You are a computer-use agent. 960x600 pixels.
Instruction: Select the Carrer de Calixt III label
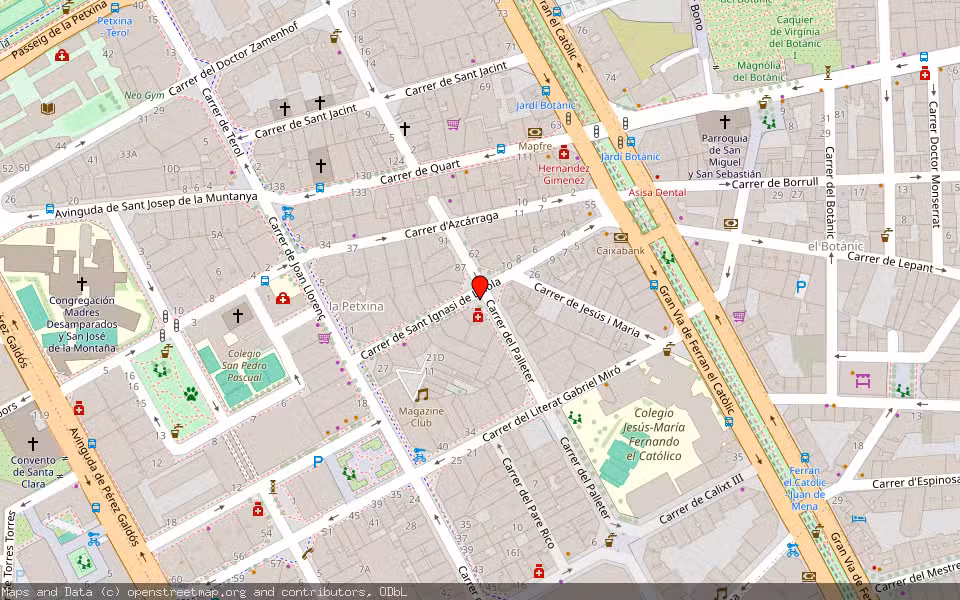701,499
